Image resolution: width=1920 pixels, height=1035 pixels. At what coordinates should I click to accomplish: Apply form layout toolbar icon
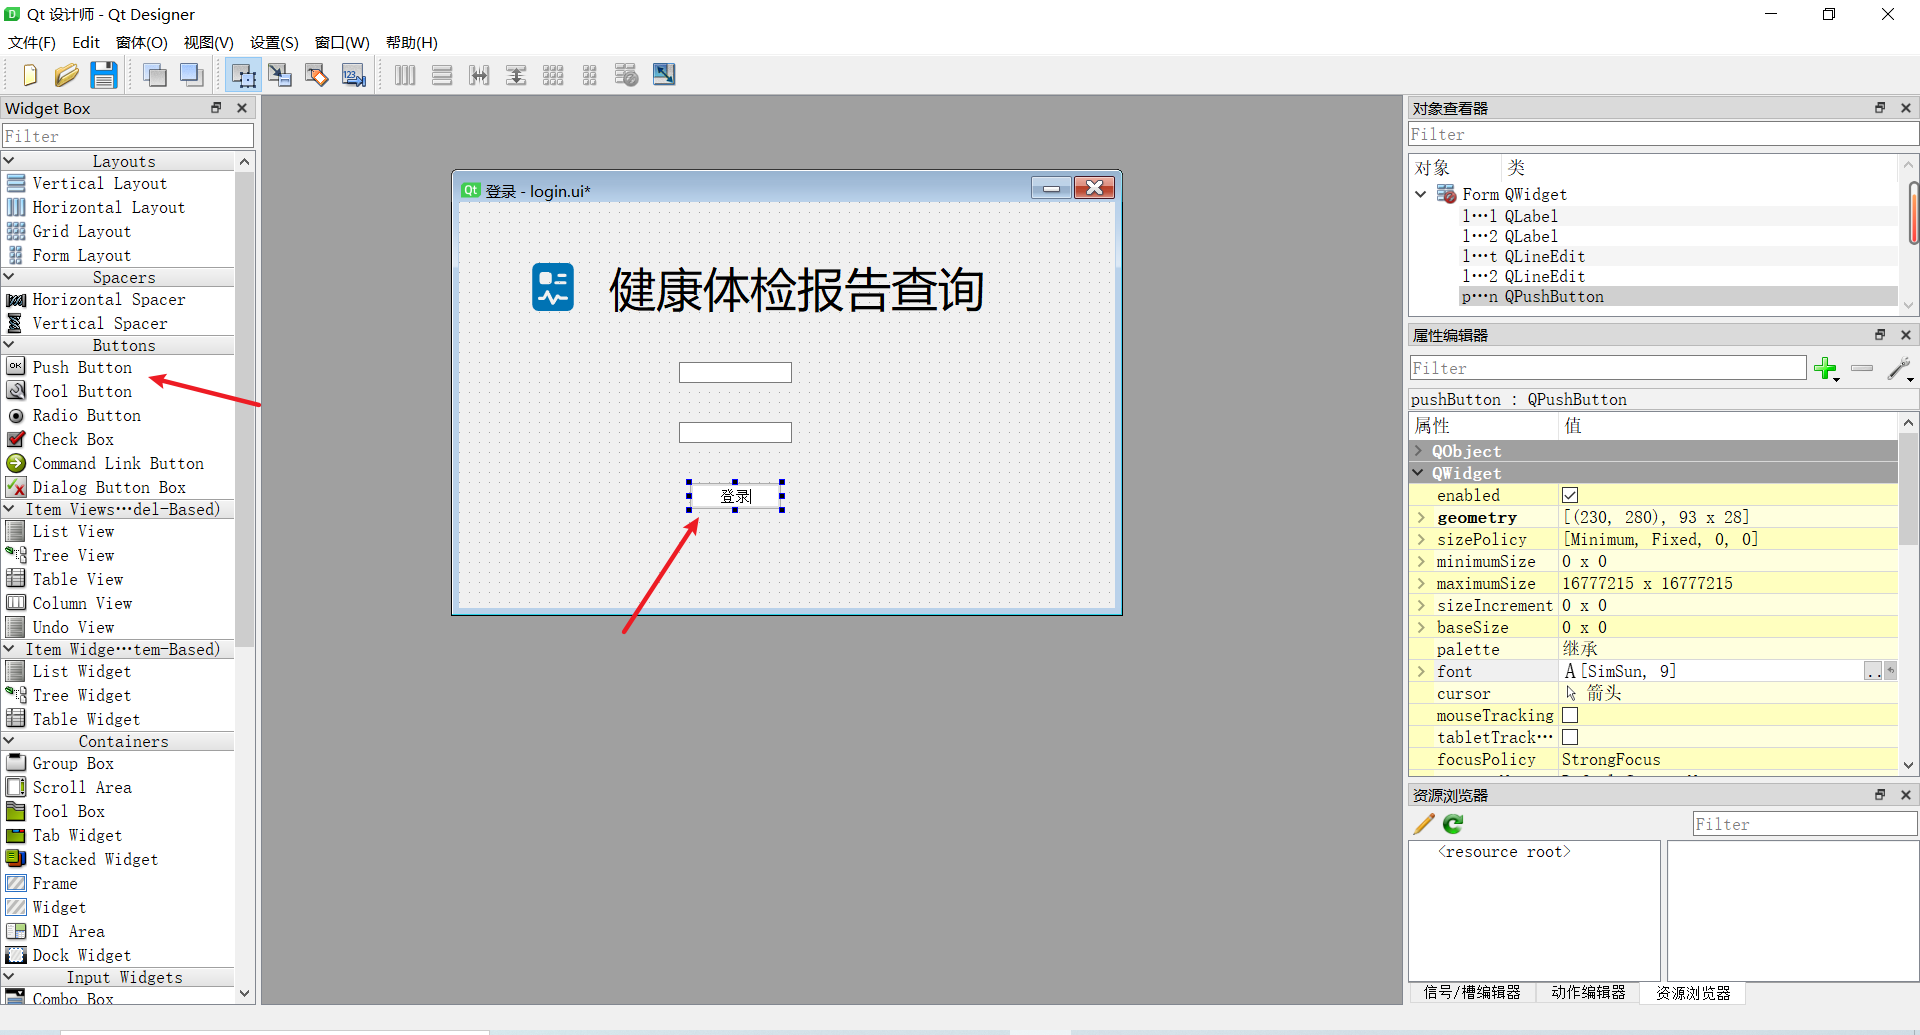point(590,75)
